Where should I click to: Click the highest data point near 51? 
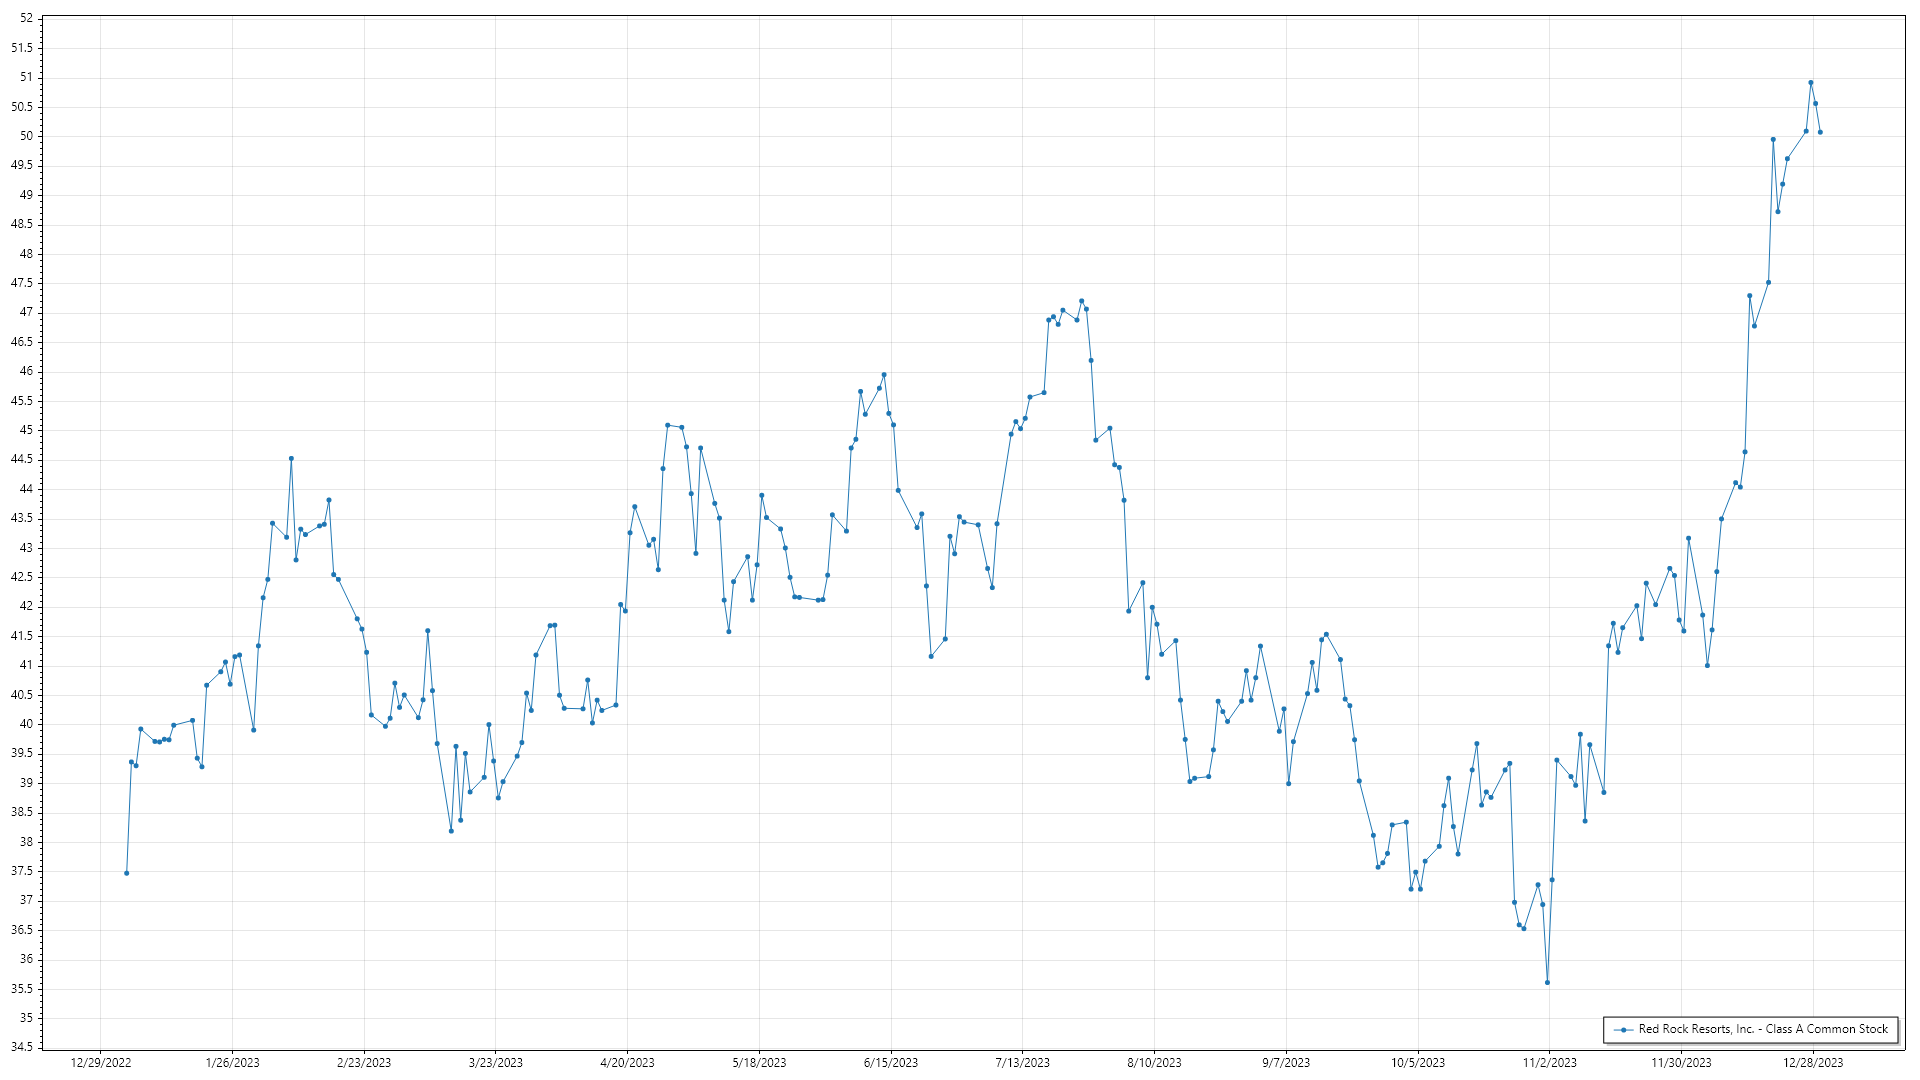[1810, 83]
